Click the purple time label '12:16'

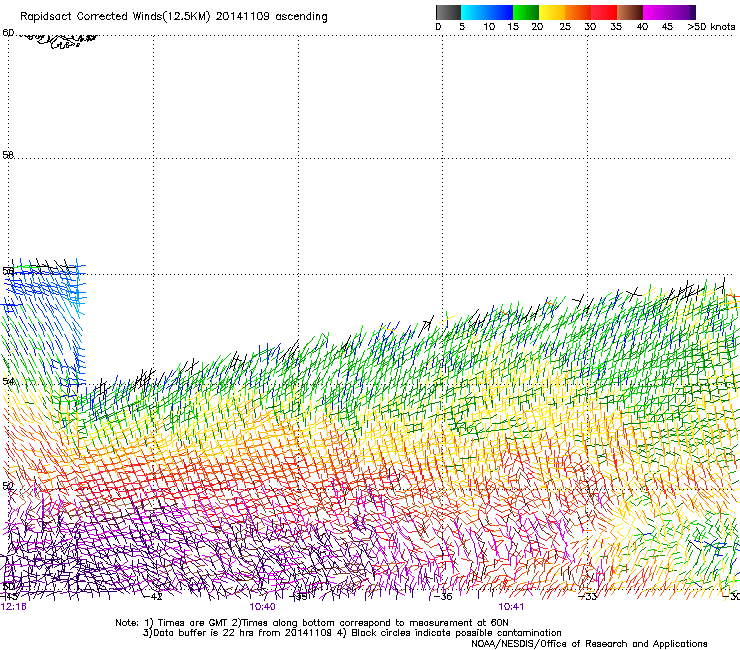tap(14, 607)
